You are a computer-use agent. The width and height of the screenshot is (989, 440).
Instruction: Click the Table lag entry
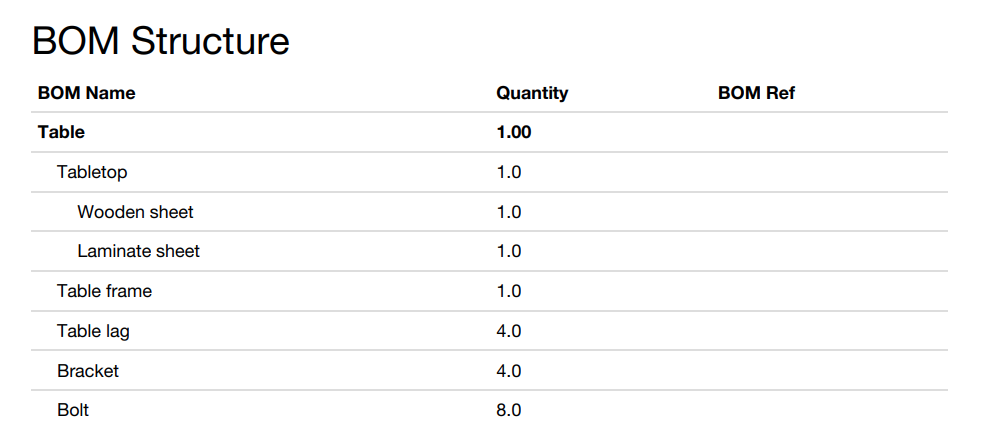[x=93, y=331]
